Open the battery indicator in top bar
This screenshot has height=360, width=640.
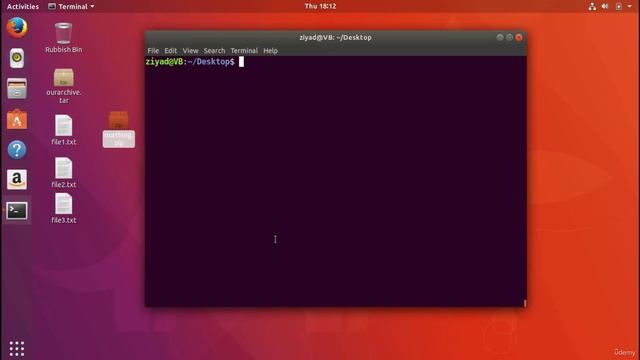coord(619,6)
